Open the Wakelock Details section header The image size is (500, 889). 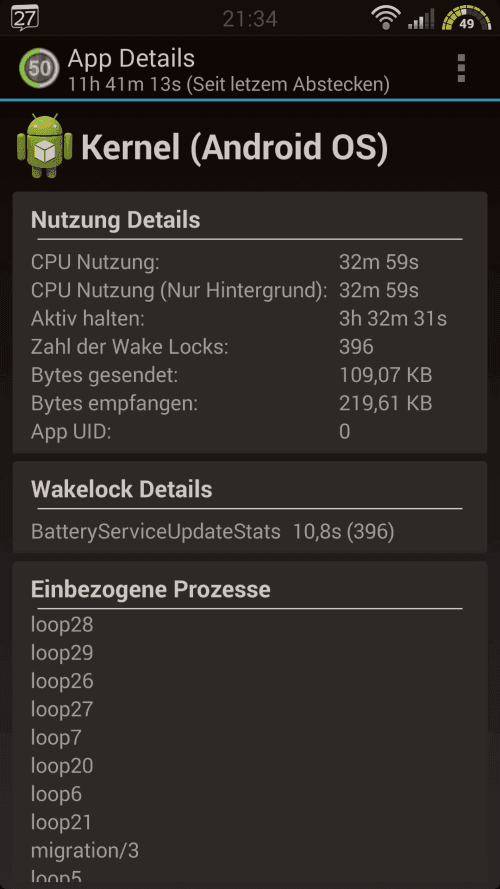pyautogui.click(x=122, y=489)
